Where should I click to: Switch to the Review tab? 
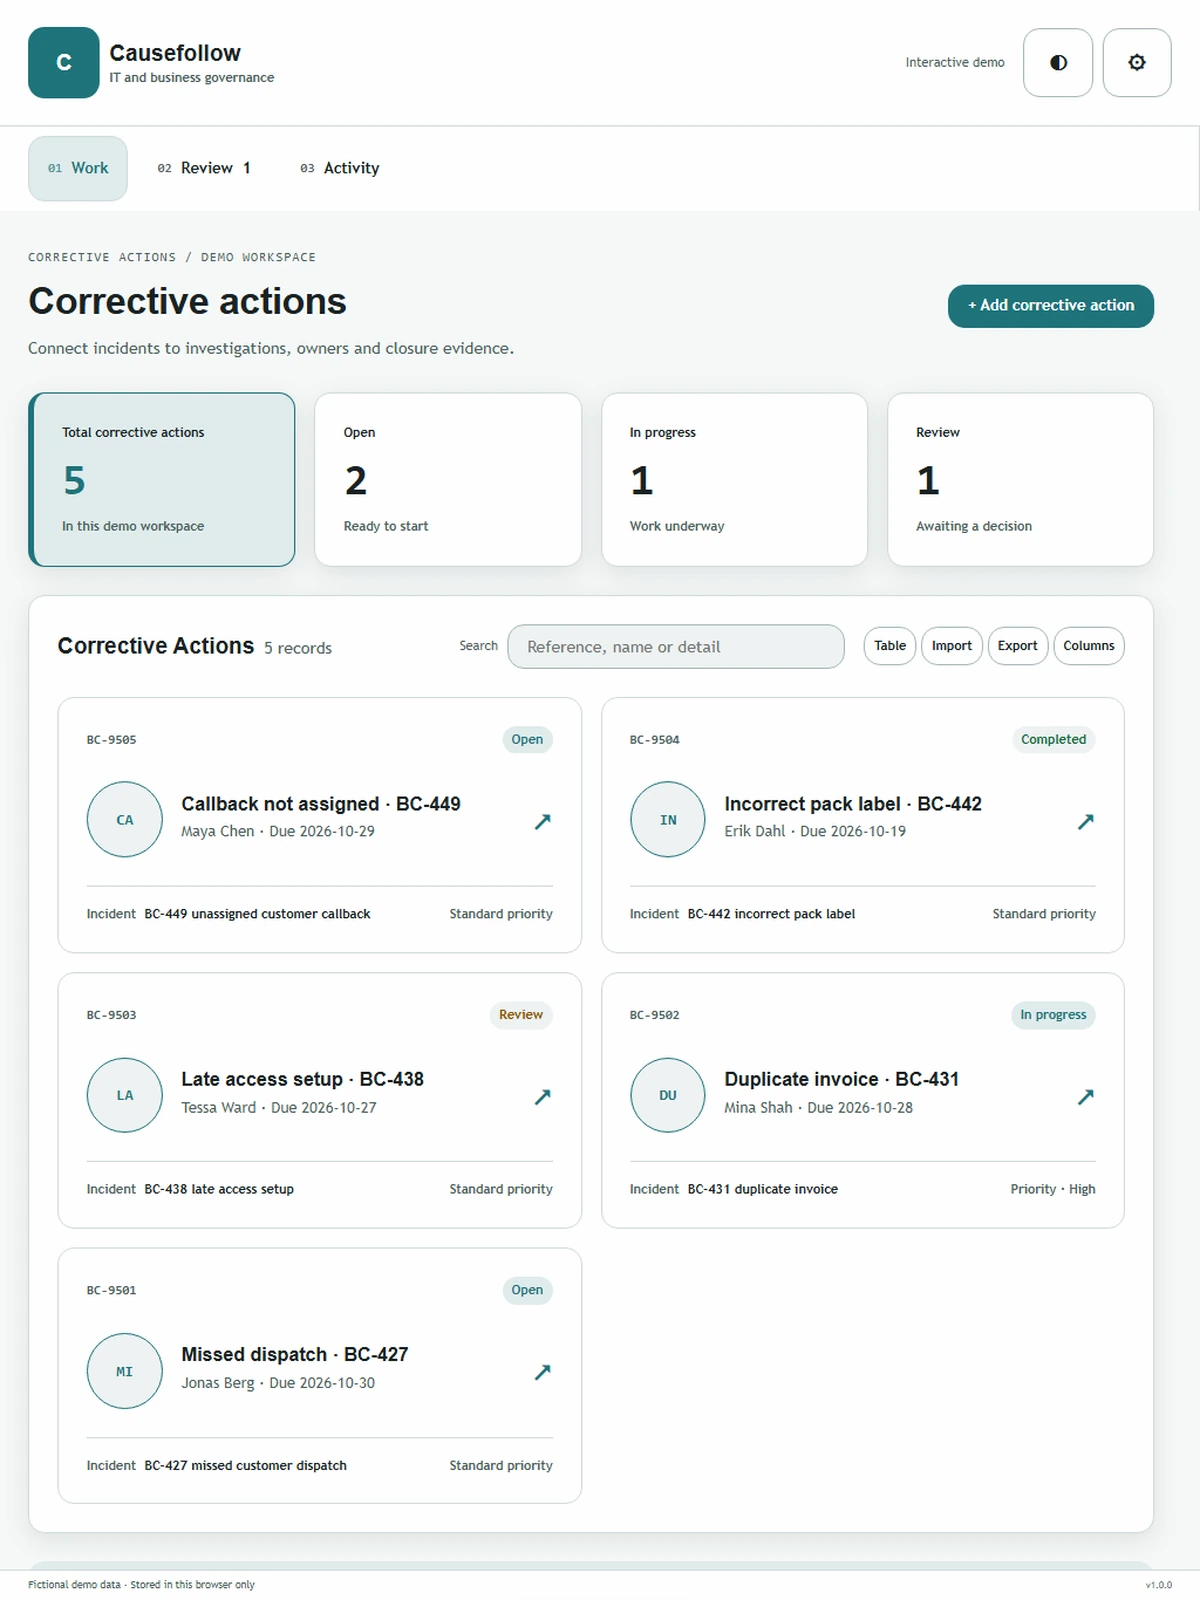pyautogui.click(x=204, y=168)
